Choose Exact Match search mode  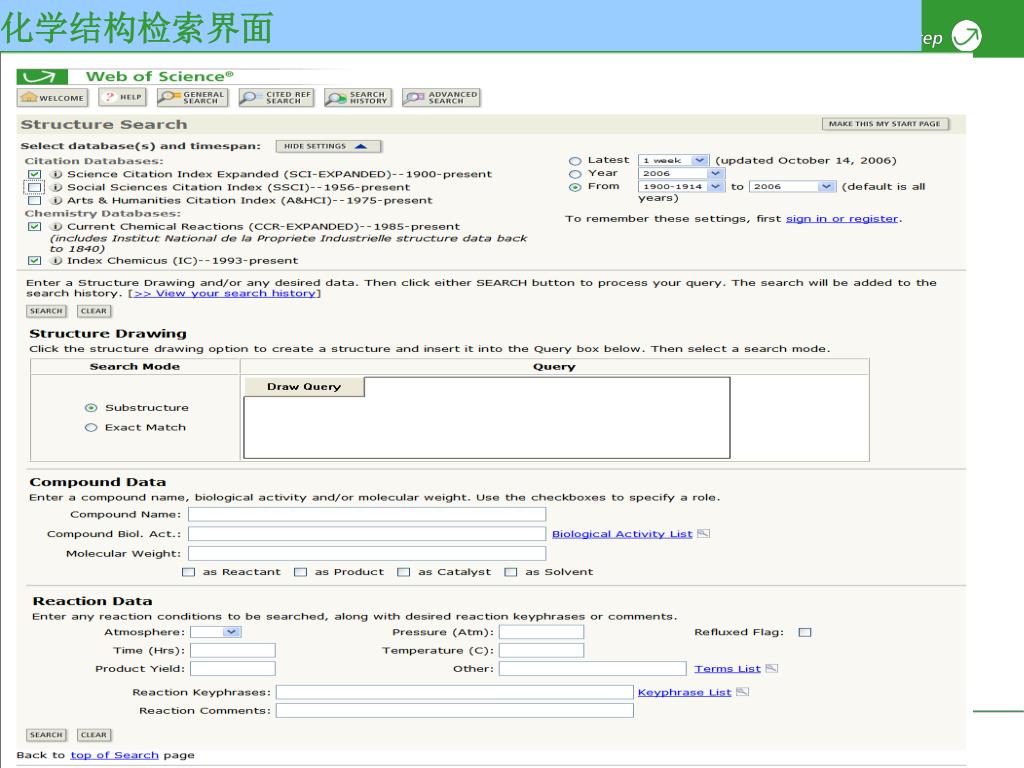point(91,427)
